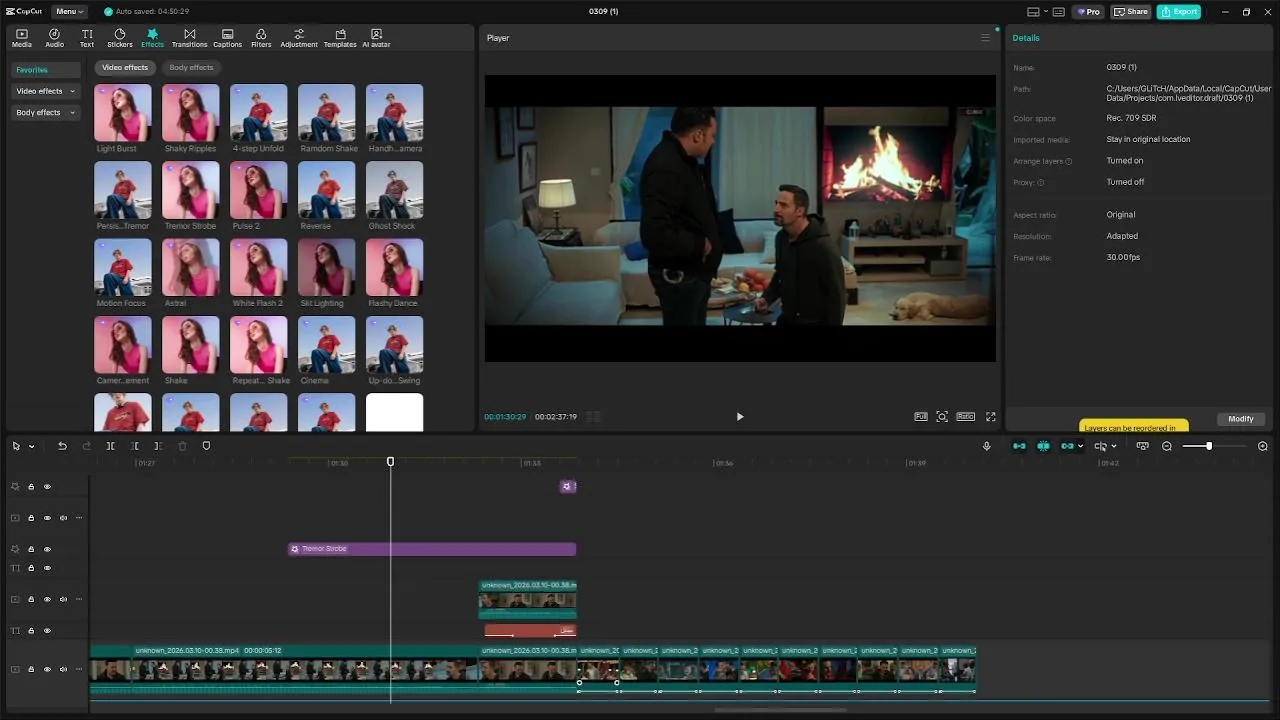This screenshot has height=720, width=1280.
Task: Open the Player panel hamburger menu
Action: (985, 38)
